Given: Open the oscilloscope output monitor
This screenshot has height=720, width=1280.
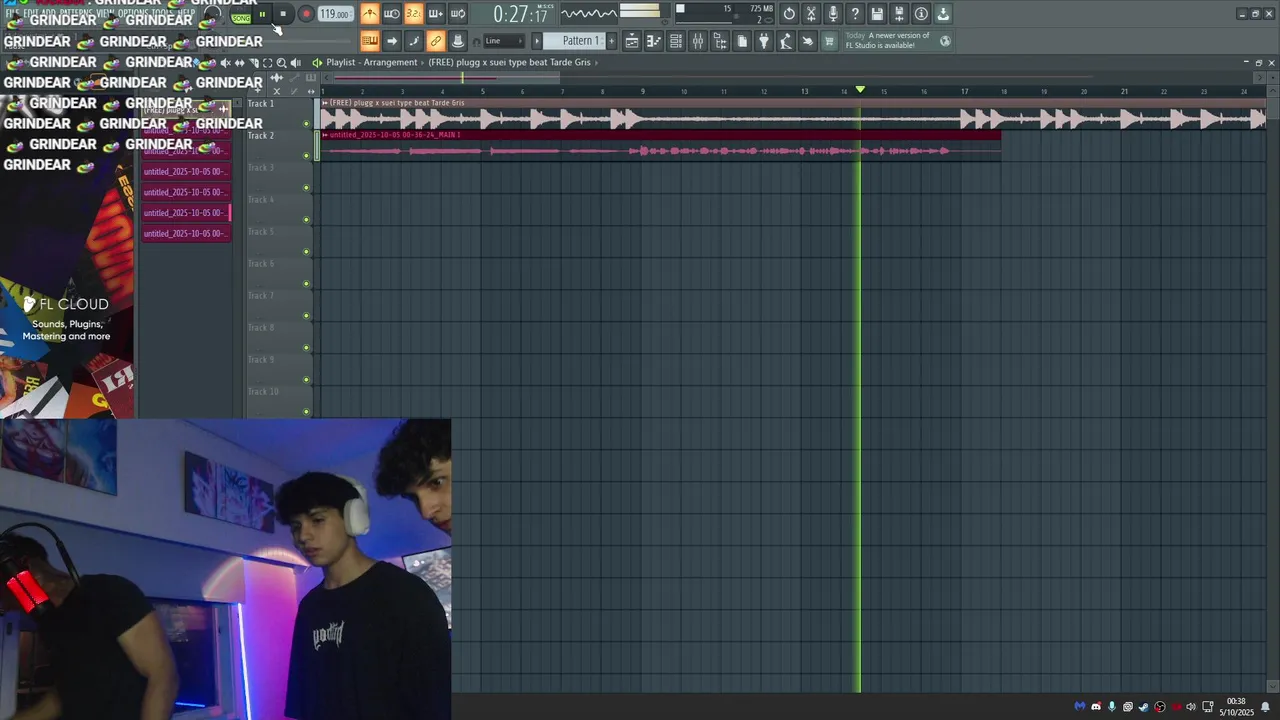Looking at the screenshot, I should (x=588, y=13).
